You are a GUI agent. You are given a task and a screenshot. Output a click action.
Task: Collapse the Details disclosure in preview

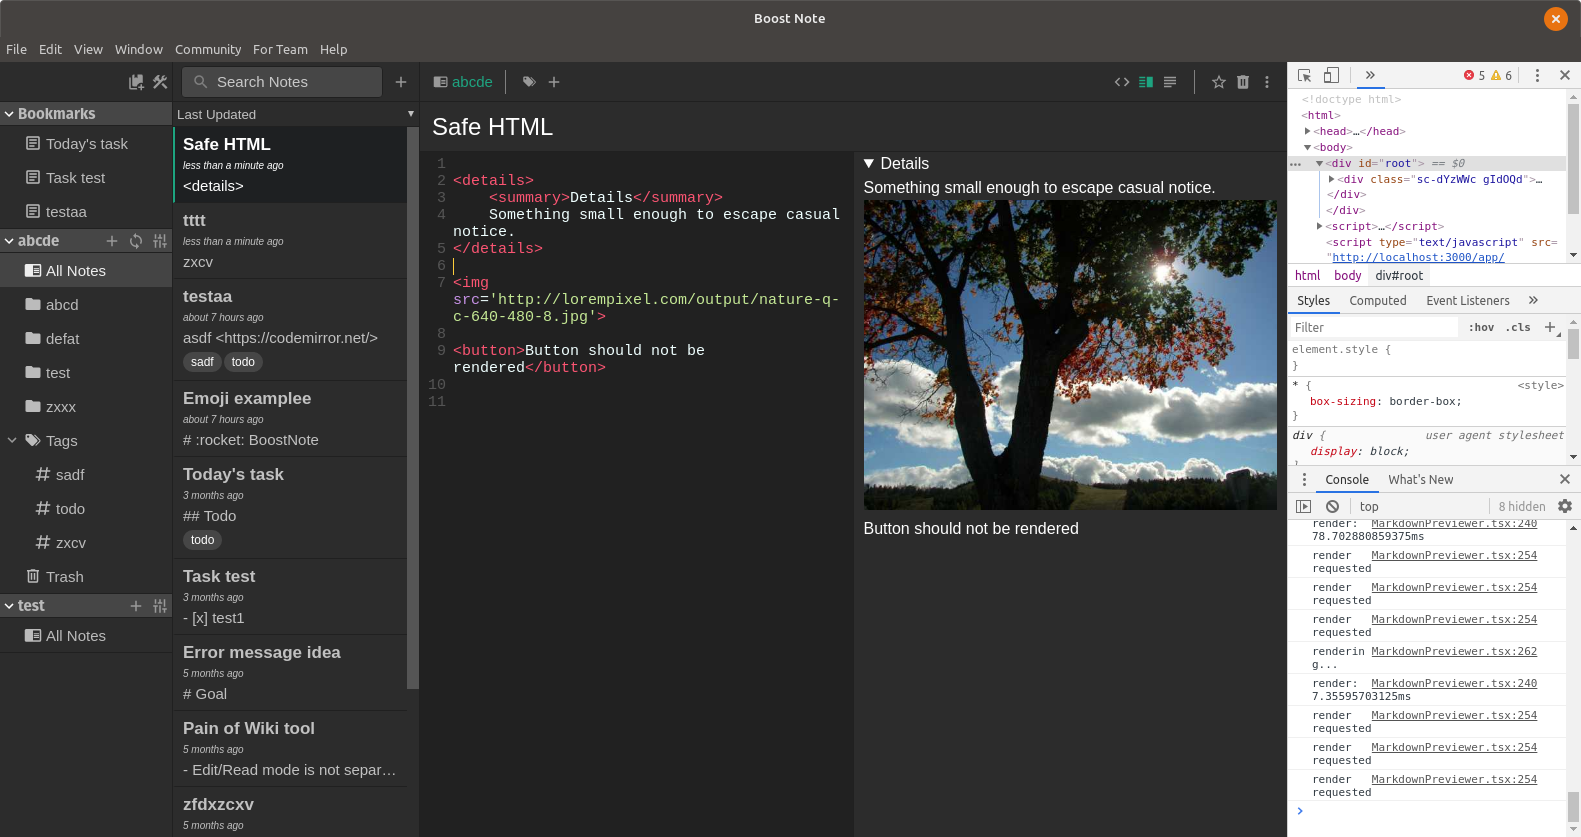coord(869,163)
